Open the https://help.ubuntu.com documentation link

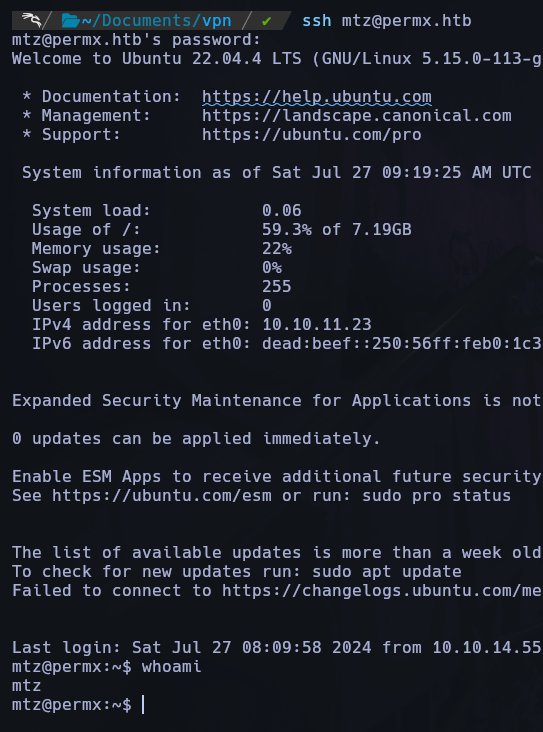pyautogui.click(x=317, y=97)
